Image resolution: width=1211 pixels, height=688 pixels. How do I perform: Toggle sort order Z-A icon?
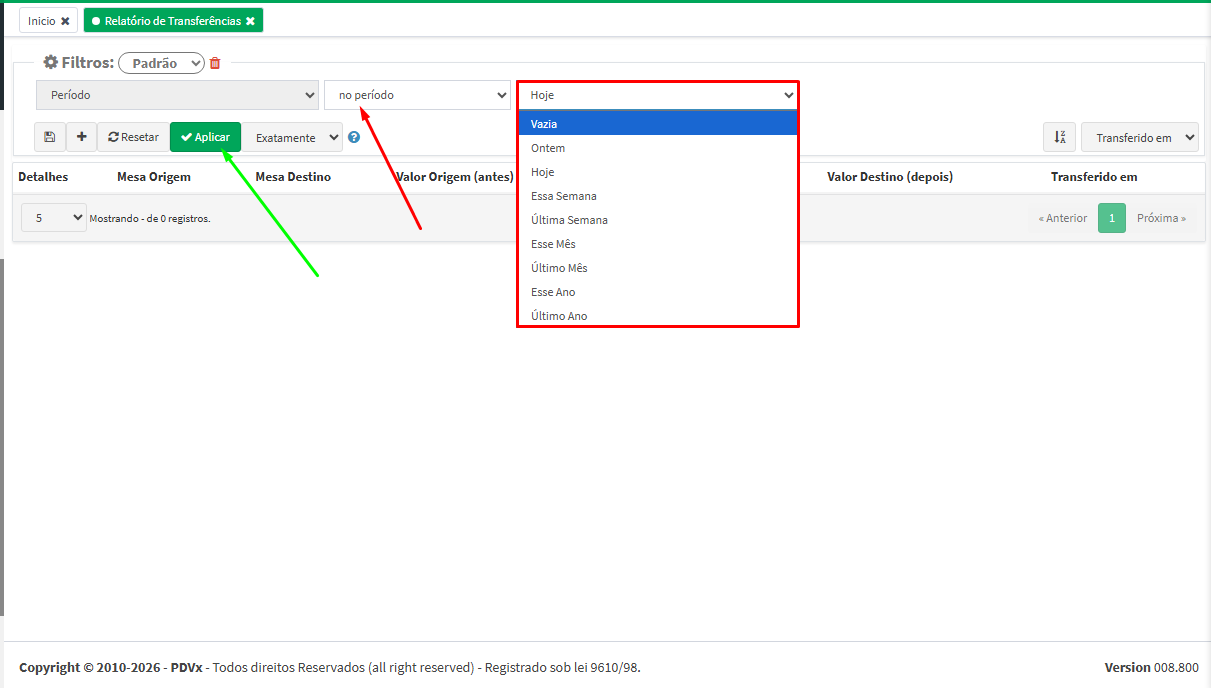[x=1059, y=137]
